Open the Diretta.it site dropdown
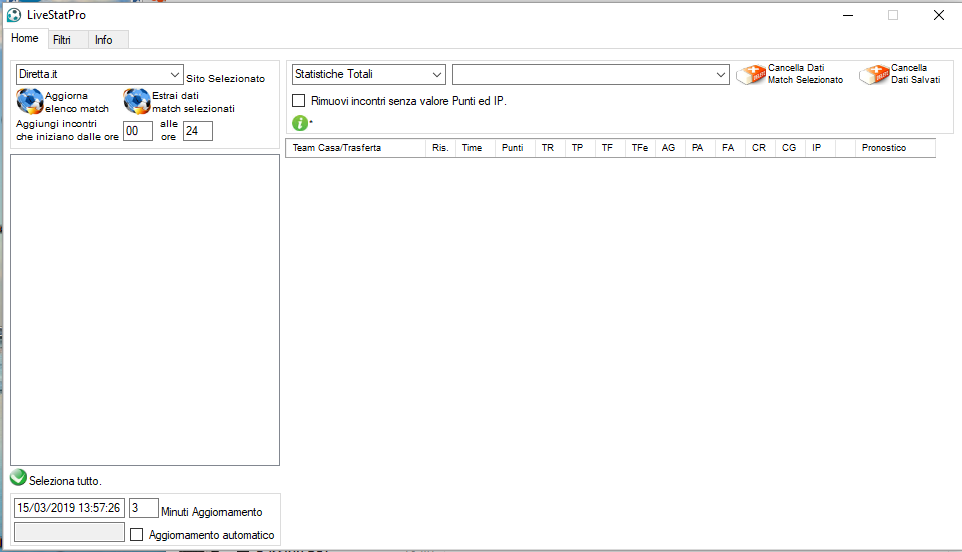This screenshot has height=552, width=962. pyautogui.click(x=99, y=74)
